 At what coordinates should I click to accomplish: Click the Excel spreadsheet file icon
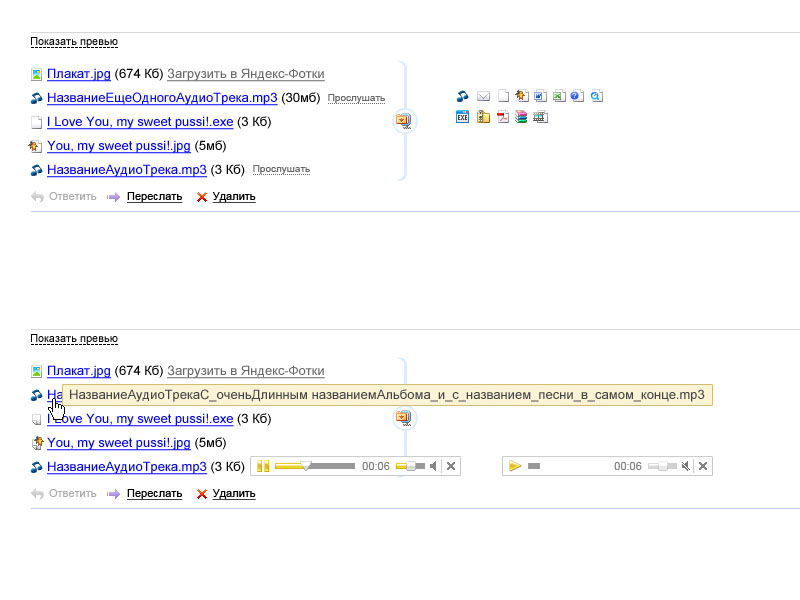click(x=559, y=97)
